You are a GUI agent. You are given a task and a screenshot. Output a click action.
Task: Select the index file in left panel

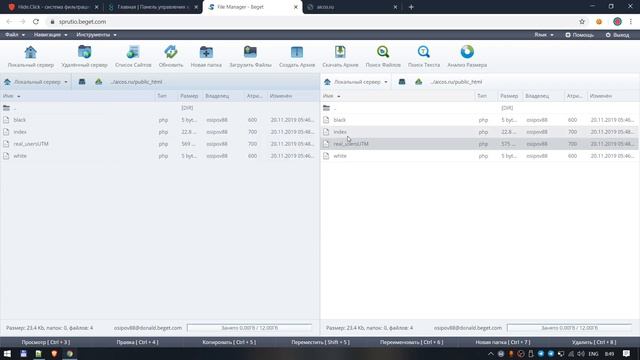pos(160,132)
